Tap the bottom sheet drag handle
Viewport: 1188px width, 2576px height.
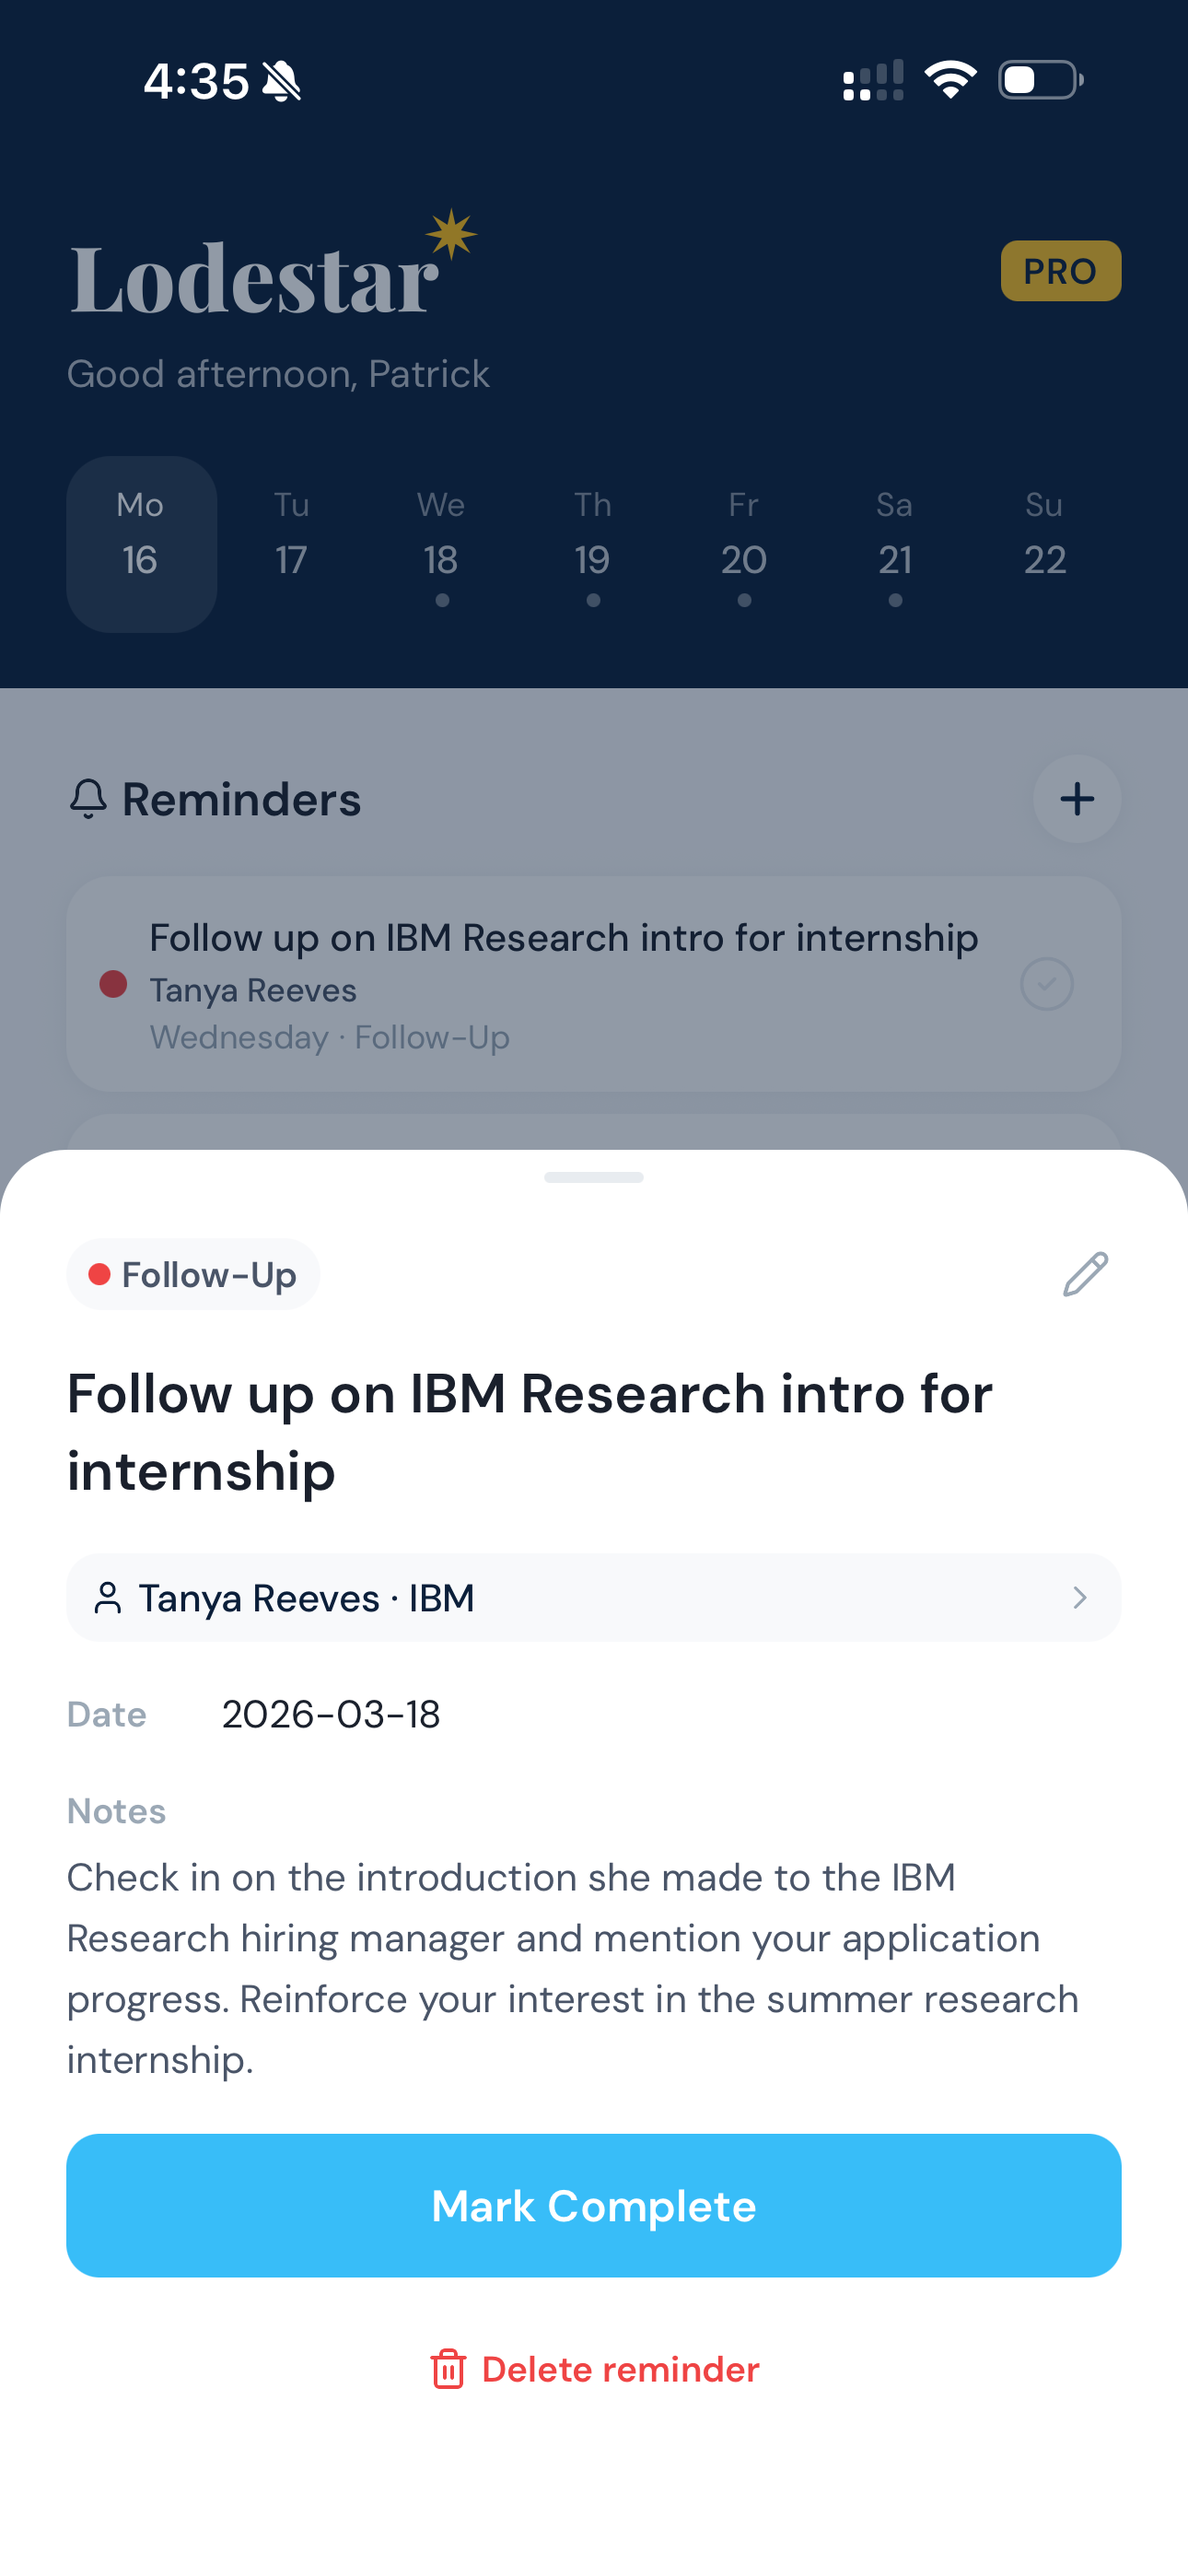coord(593,1177)
